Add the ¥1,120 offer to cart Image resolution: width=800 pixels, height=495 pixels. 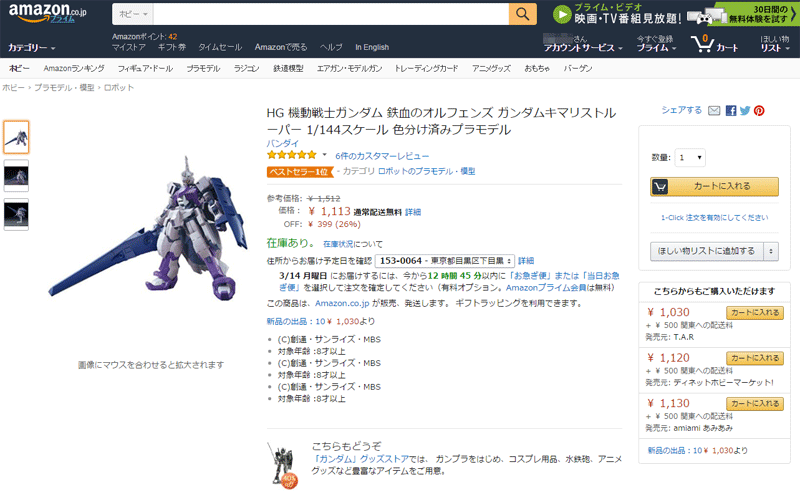click(755, 358)
